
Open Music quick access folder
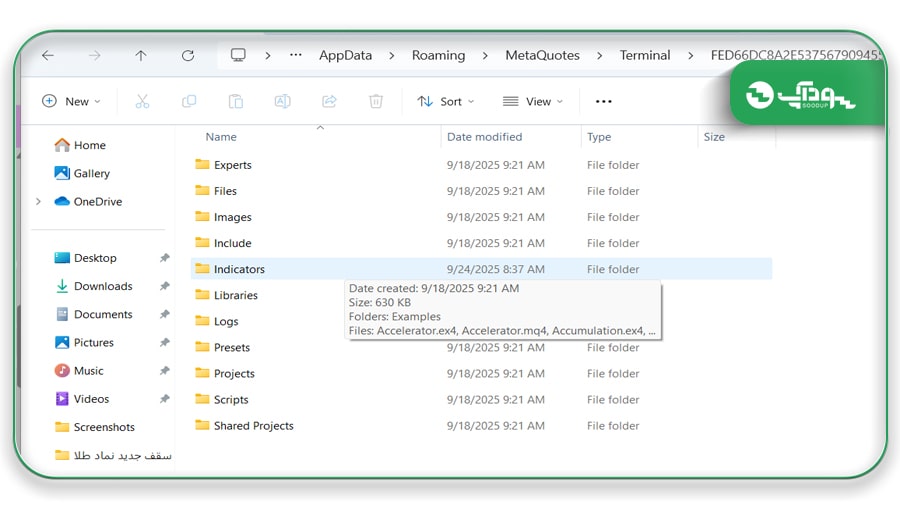(79, 371)
